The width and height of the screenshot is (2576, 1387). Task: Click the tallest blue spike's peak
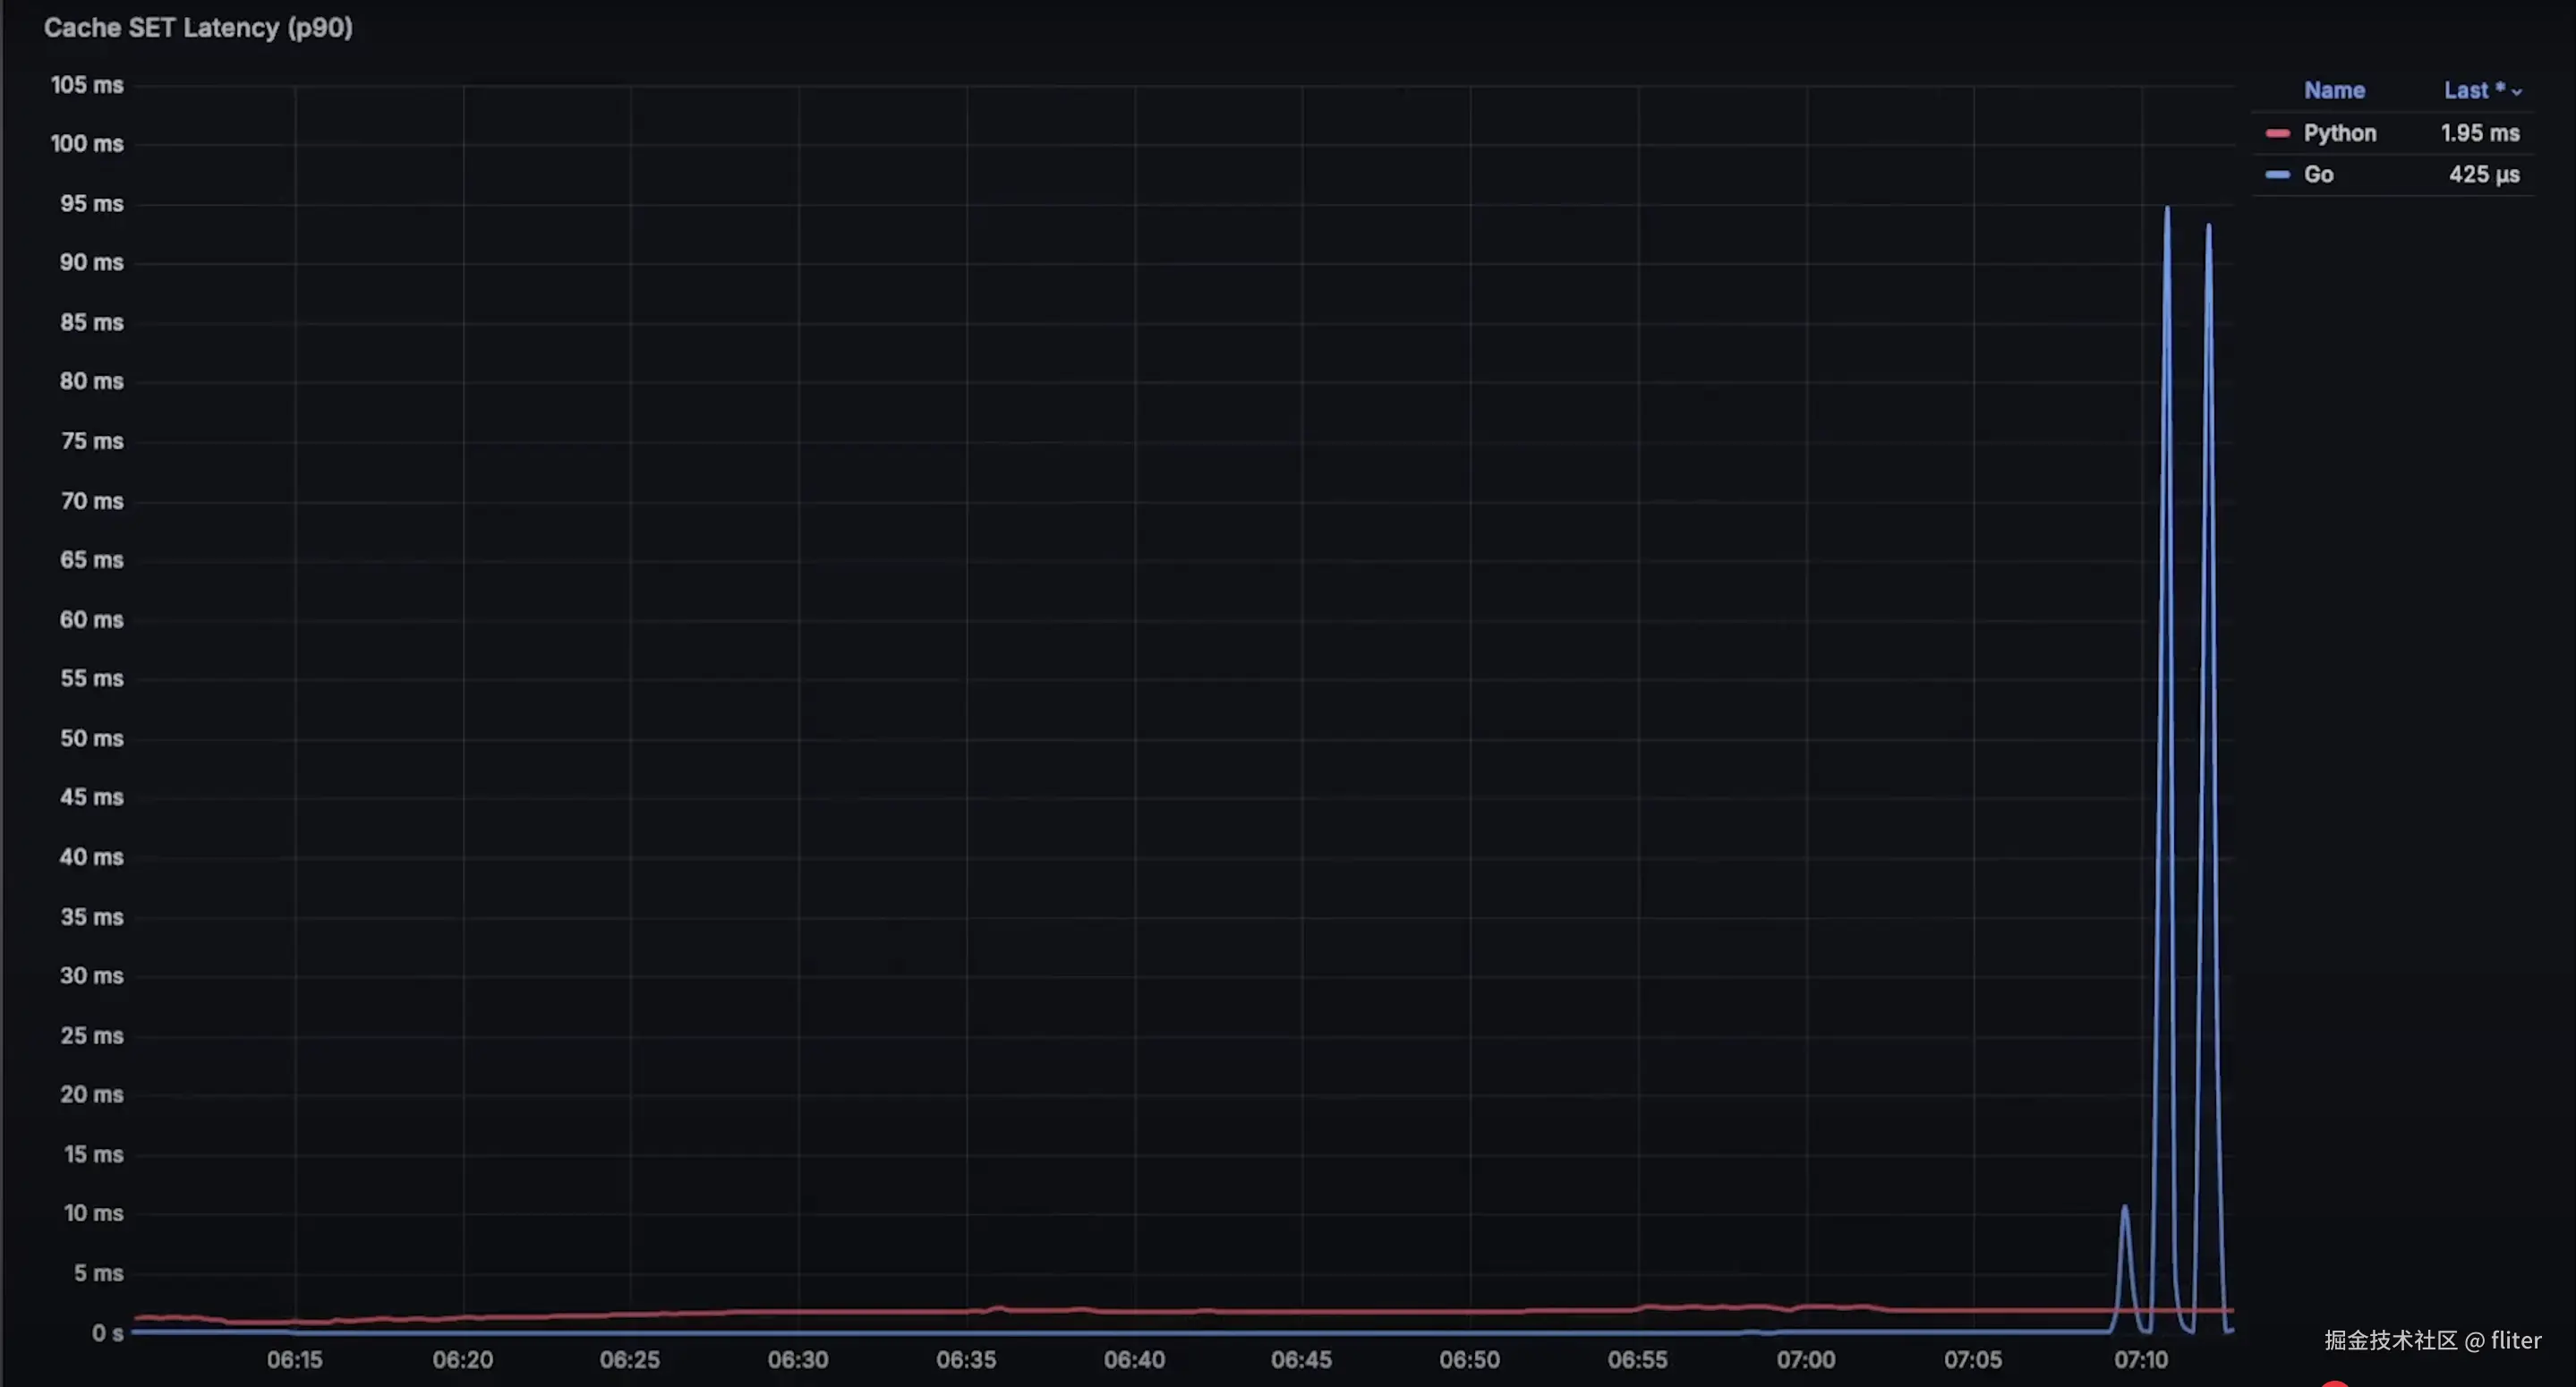click(x=2167, y=209)
